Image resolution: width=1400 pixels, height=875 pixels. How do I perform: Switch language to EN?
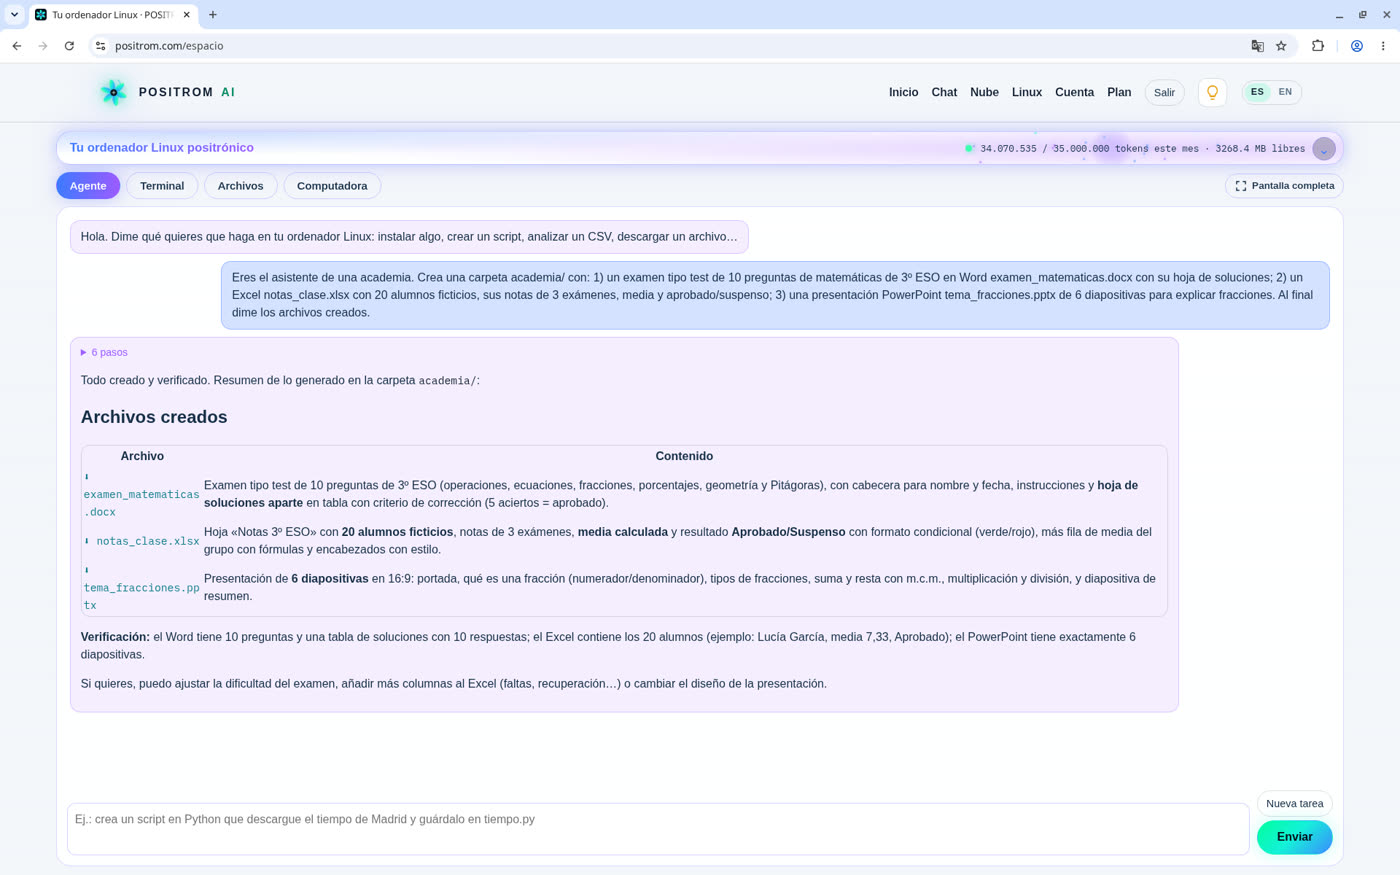1285,92
